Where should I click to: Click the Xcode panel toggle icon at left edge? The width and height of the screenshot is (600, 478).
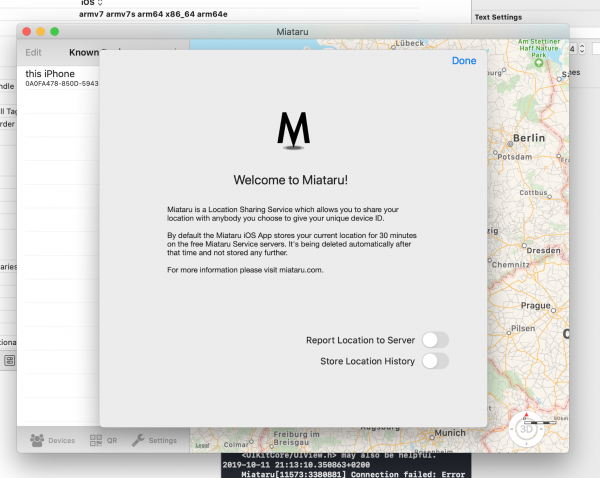[x=10, y=360]
